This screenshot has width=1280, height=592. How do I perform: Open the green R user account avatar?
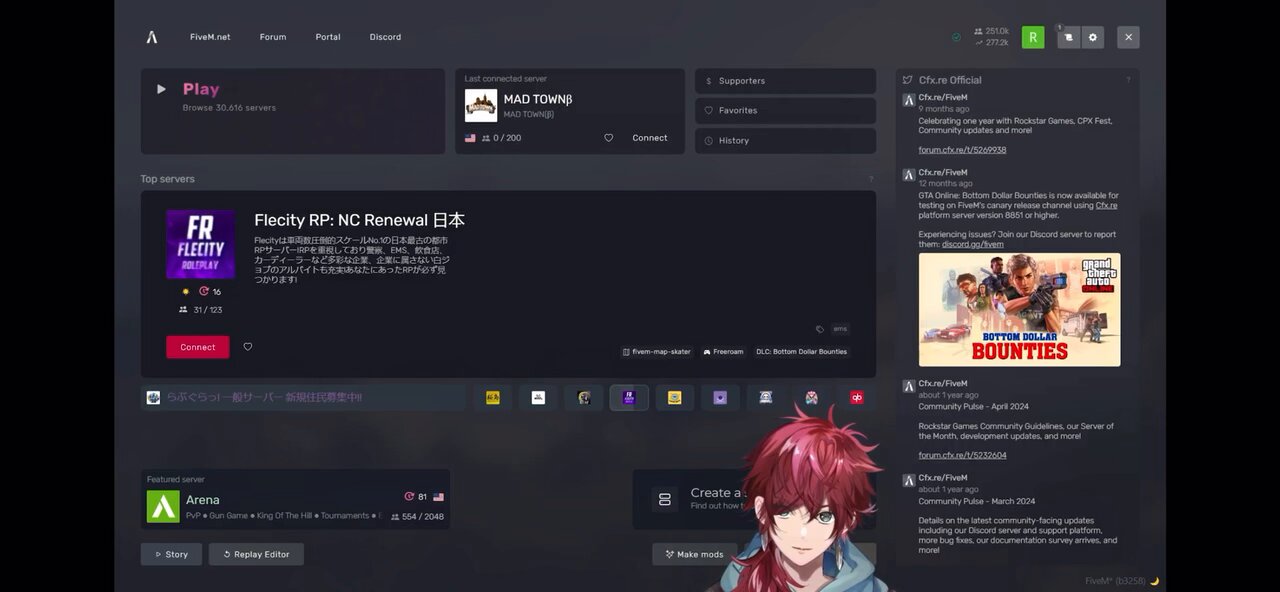(1033, 37)
